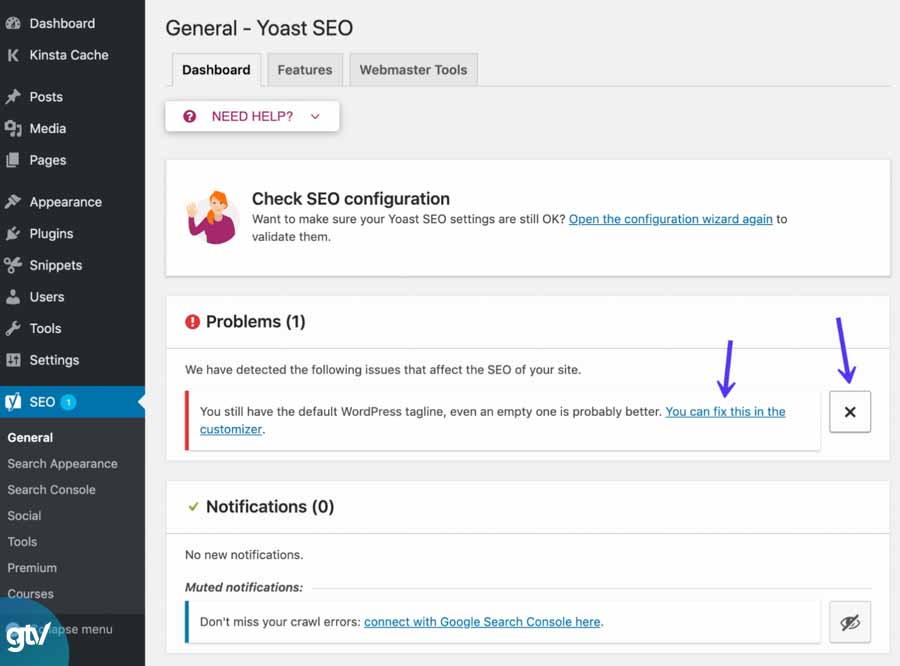Click the fix this in customizer link
900x666 pixels.
[x=723, y=410]
